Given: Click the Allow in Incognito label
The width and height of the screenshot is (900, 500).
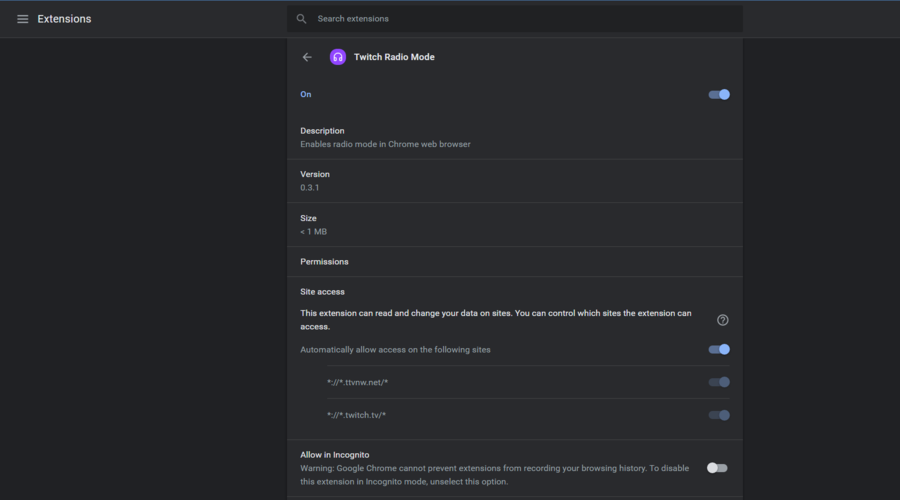Looking at the screenshot, I should point(335,455).
